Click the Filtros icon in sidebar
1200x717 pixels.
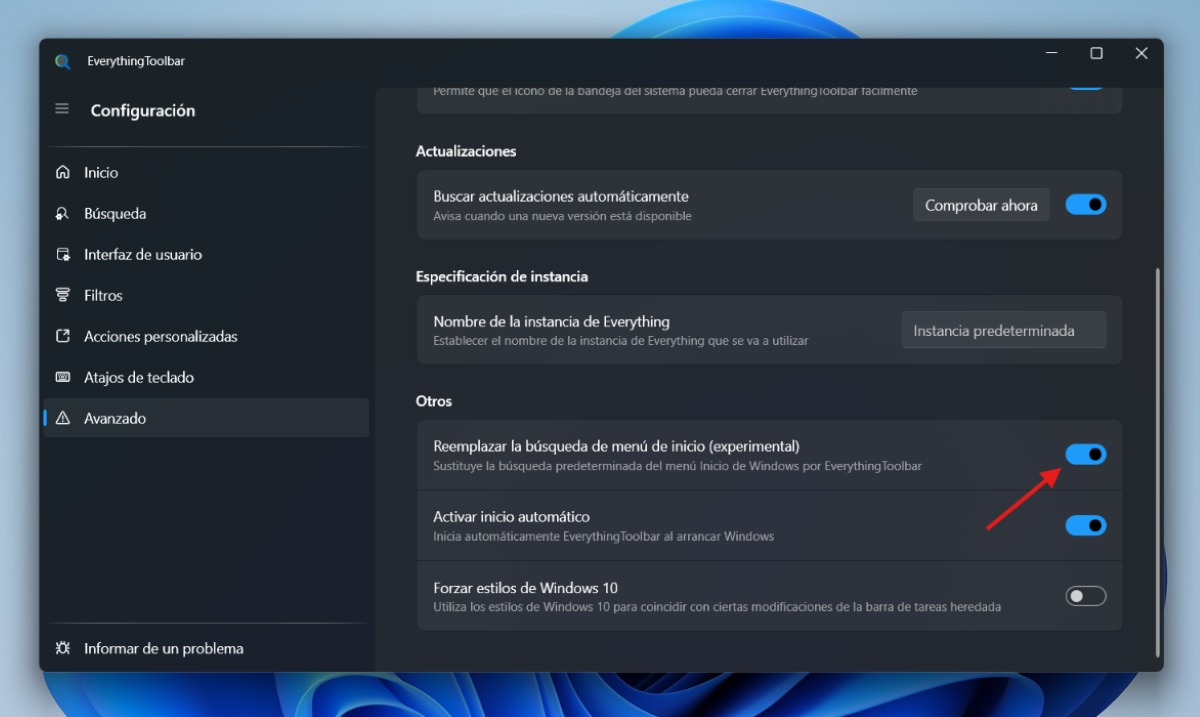tap(63, 296)
